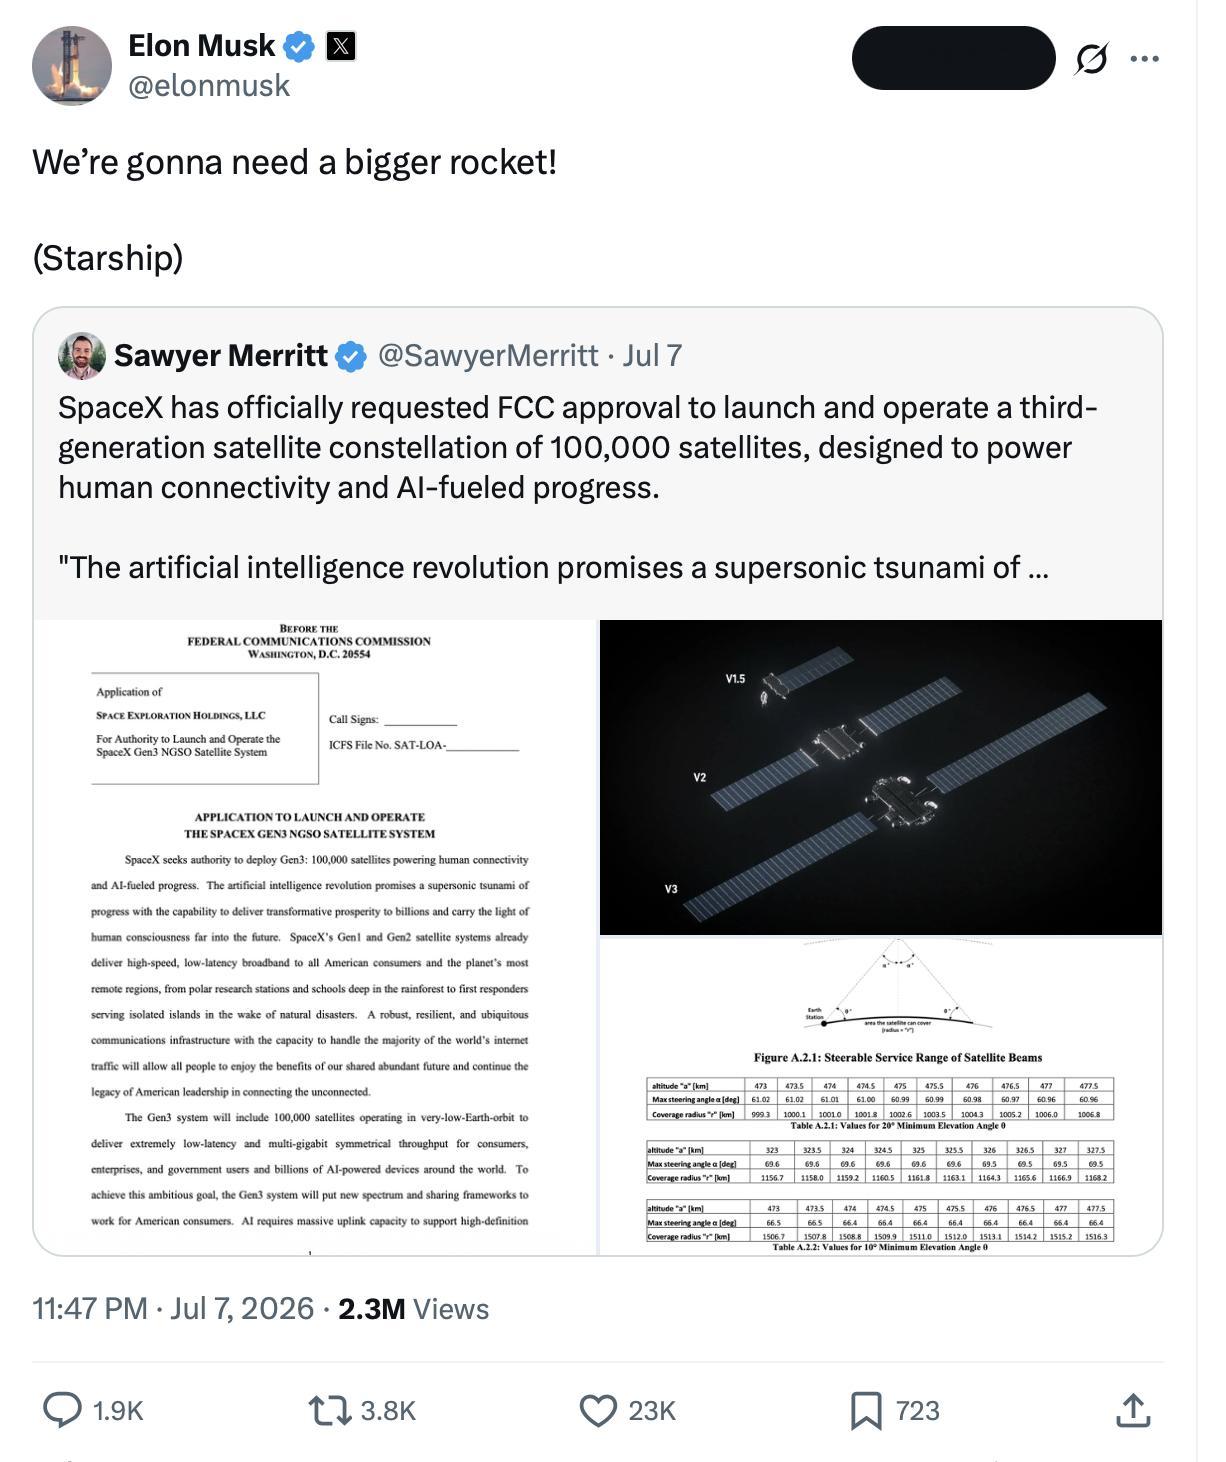Image resolution: width=1226 pixels, height=1462 pixels.
Task: Open the FCC application document image
Action: coord(315,937)
